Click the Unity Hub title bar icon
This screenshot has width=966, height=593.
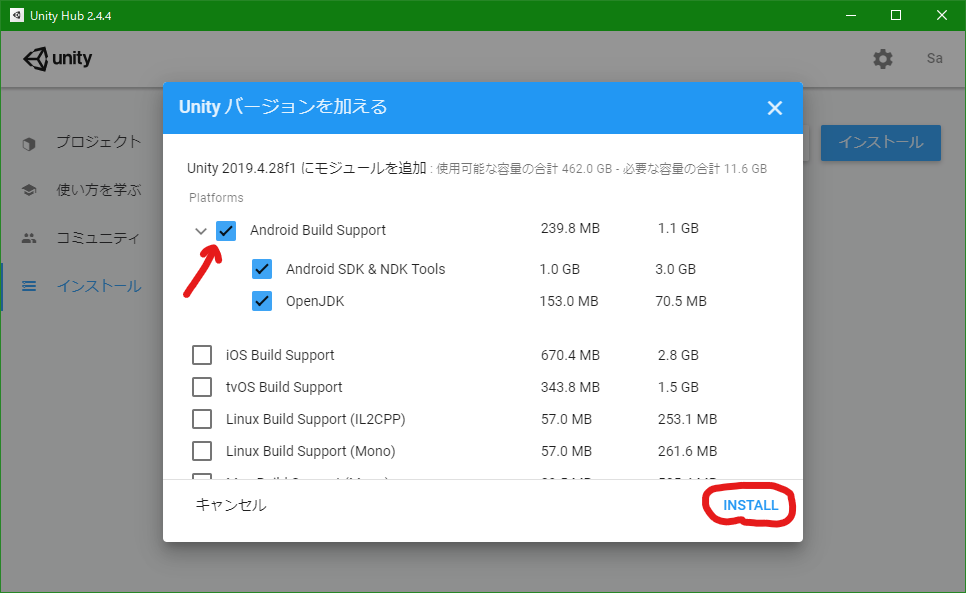pyautogui.click(x=17, y=15)
